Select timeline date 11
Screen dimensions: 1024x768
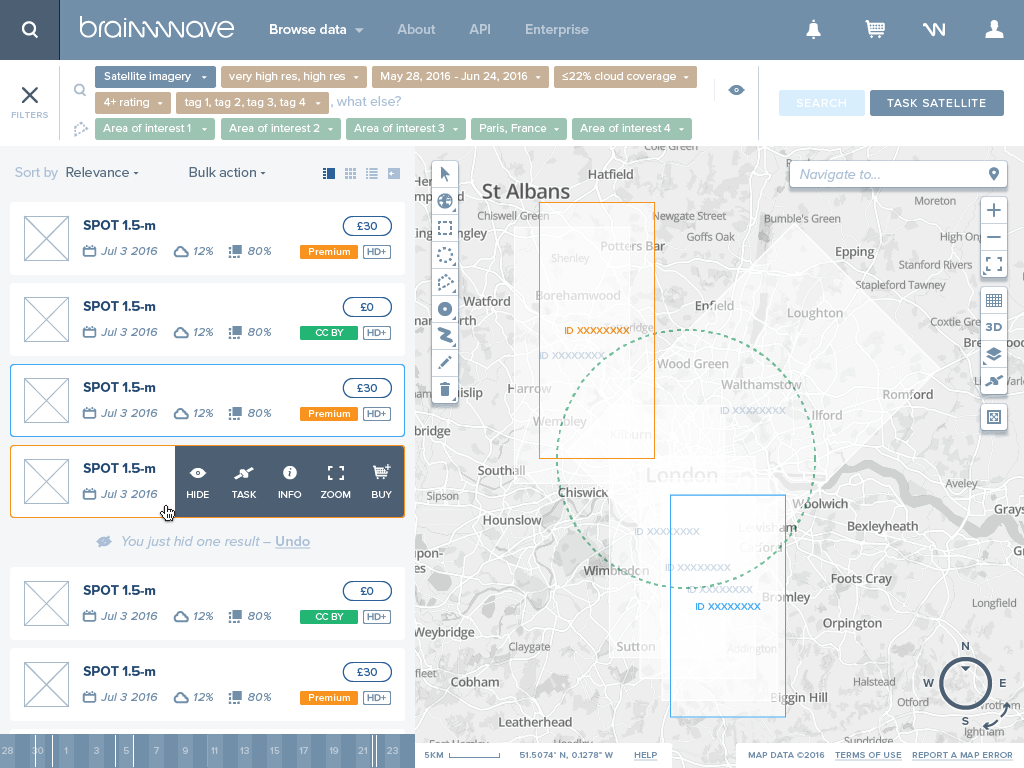(x=214, y=751)
